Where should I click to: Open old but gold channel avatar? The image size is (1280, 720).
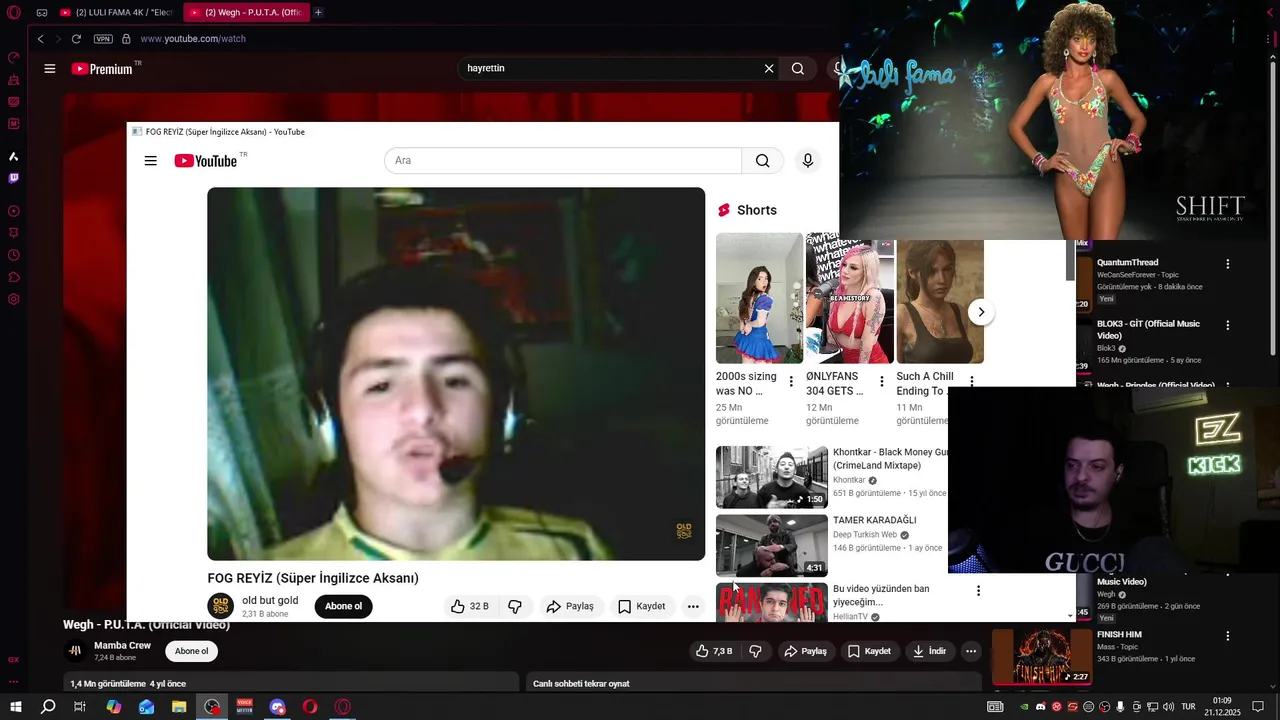pyautogui.click(x=221, y=606)
